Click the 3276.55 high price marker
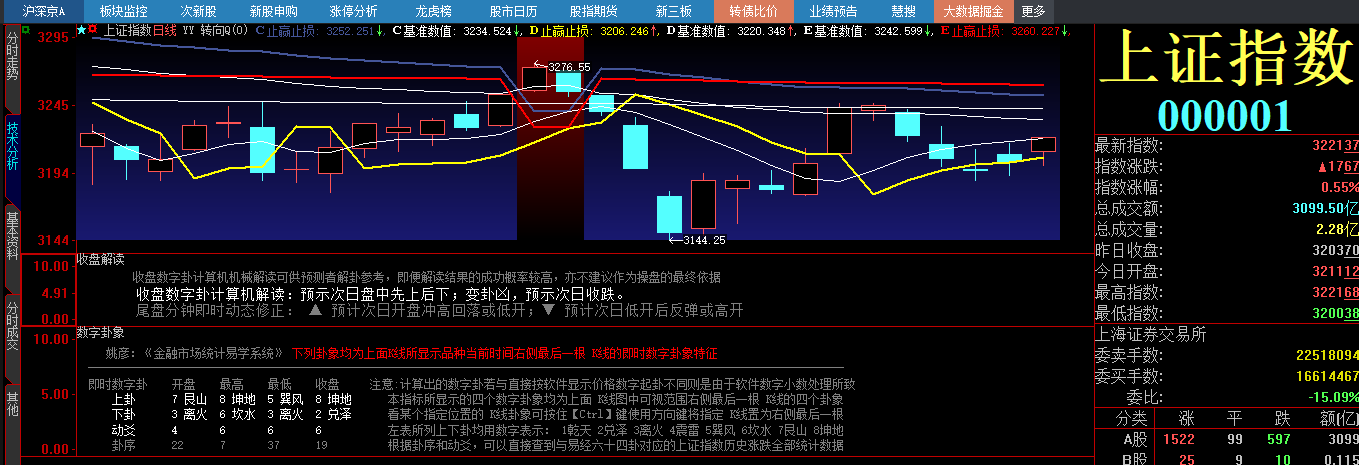This screenshot has height=465, width=1359. 569,67
